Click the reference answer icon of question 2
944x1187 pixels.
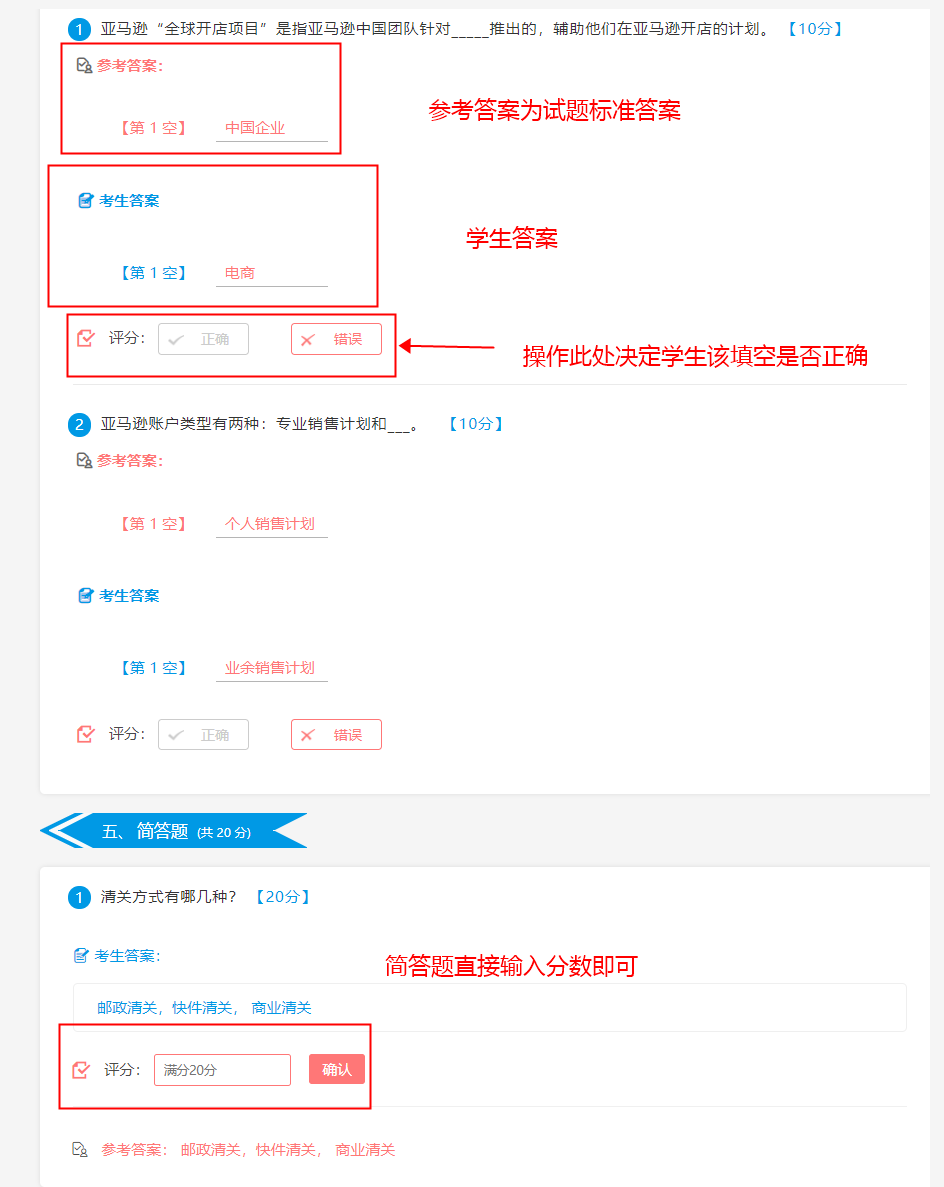click(x=84, y=460)
